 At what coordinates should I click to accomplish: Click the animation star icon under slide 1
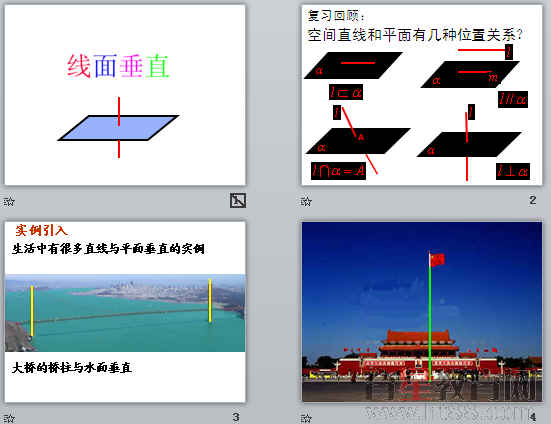(9, 202)
